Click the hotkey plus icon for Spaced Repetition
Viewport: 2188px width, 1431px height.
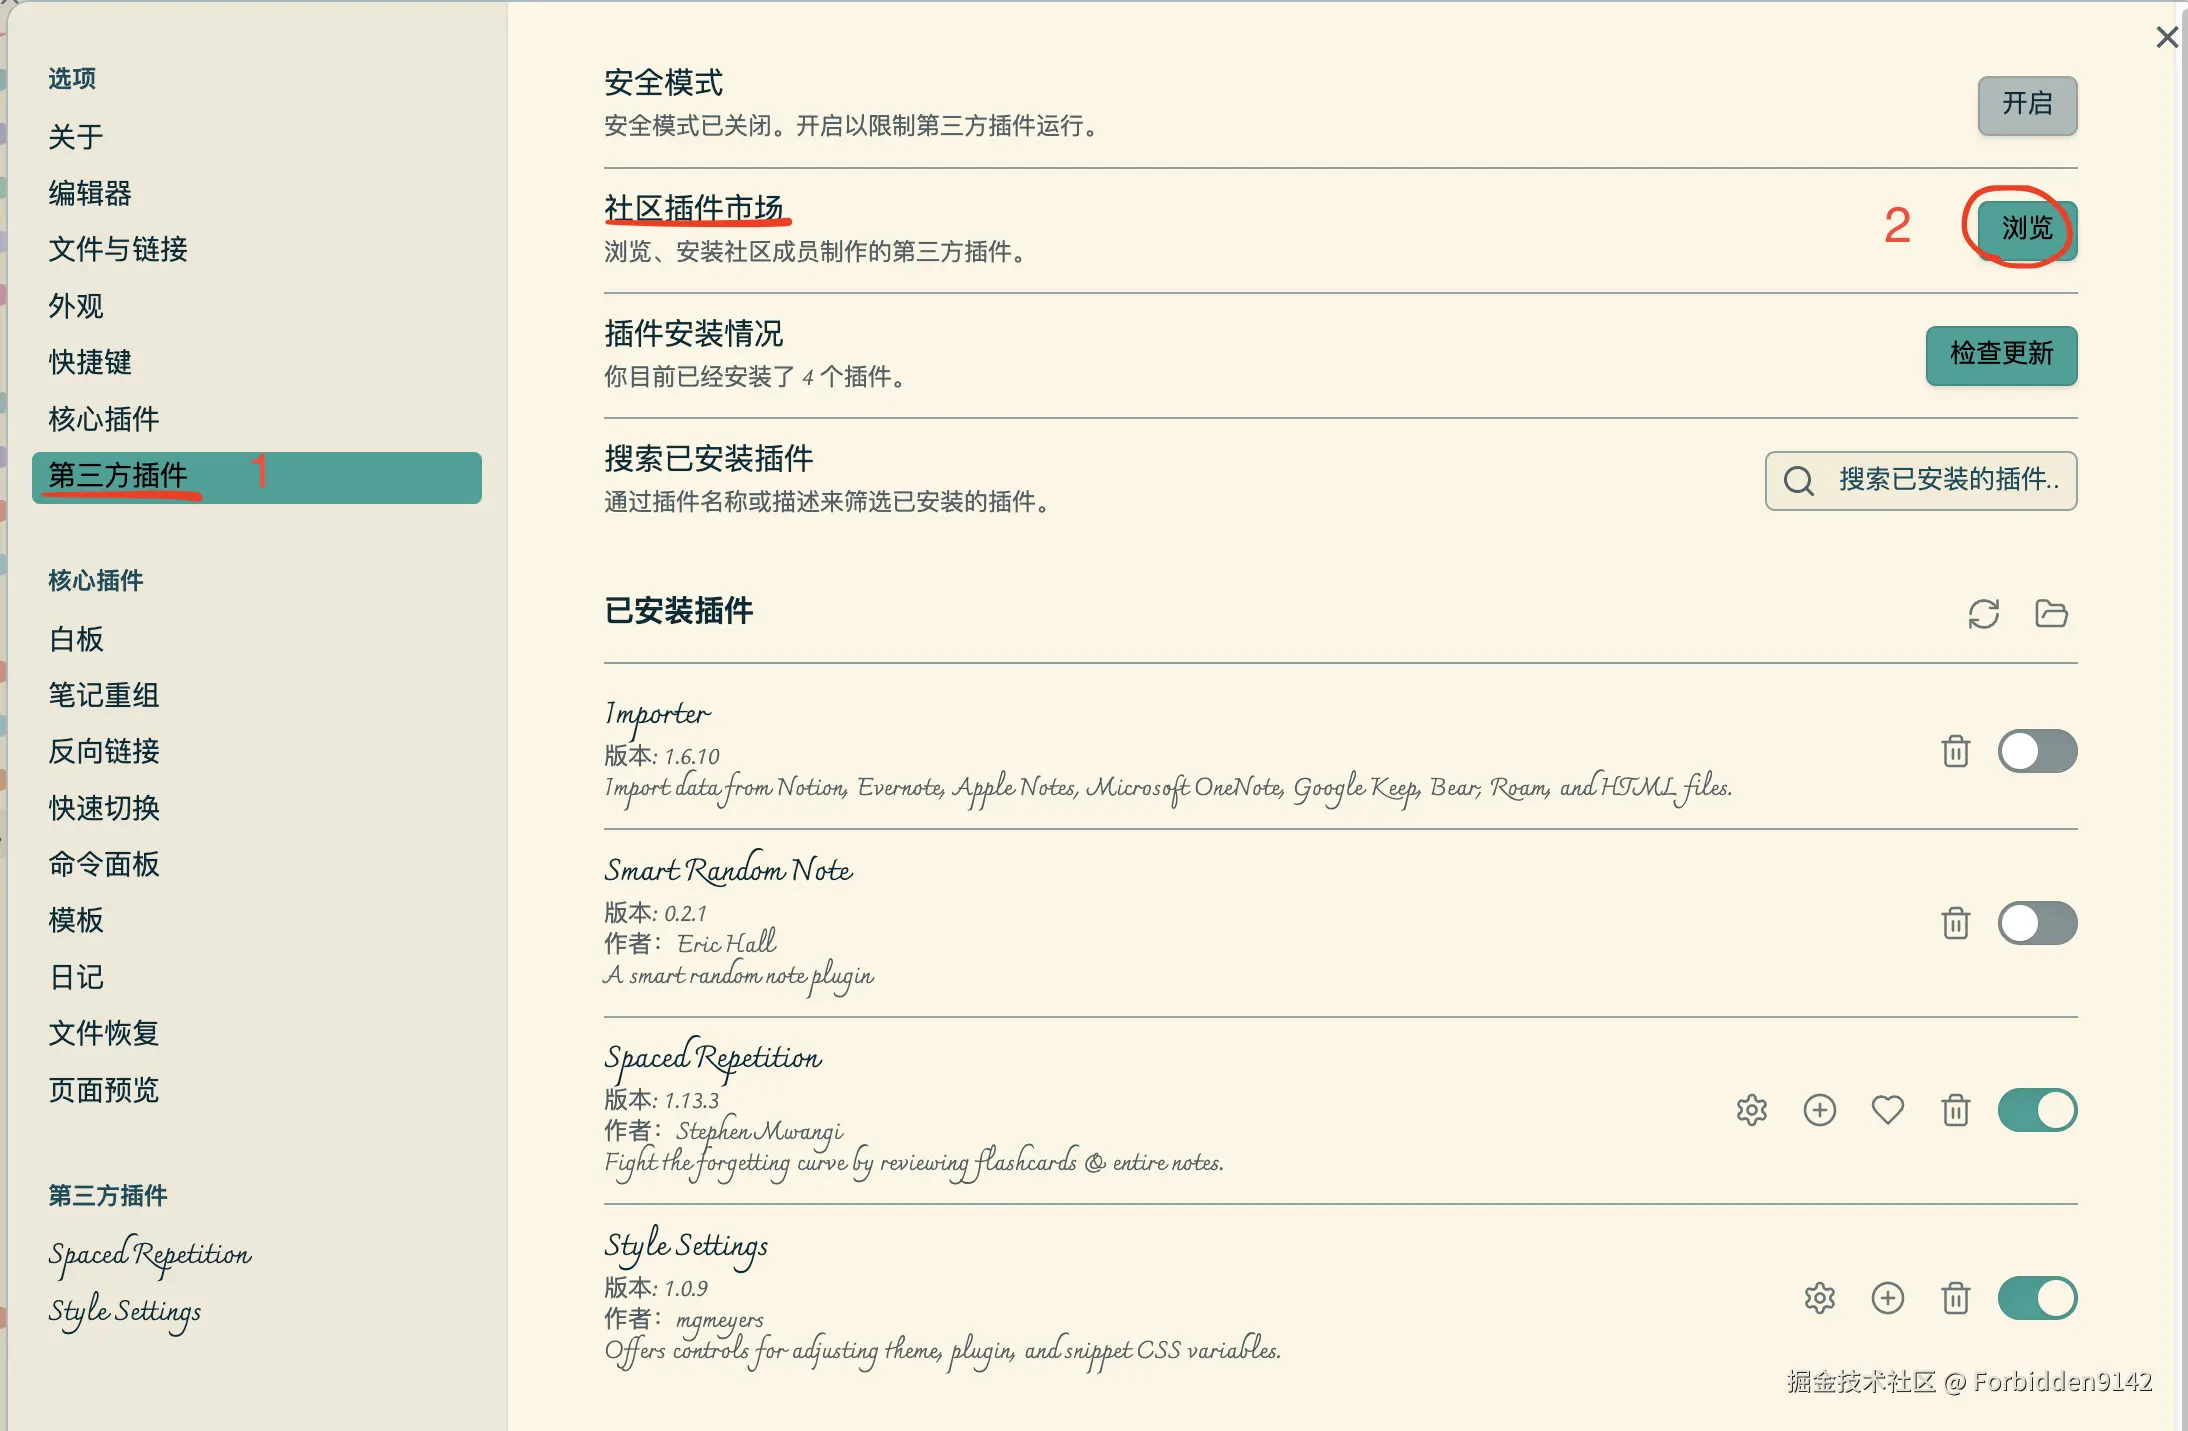pos(1820,1110)
